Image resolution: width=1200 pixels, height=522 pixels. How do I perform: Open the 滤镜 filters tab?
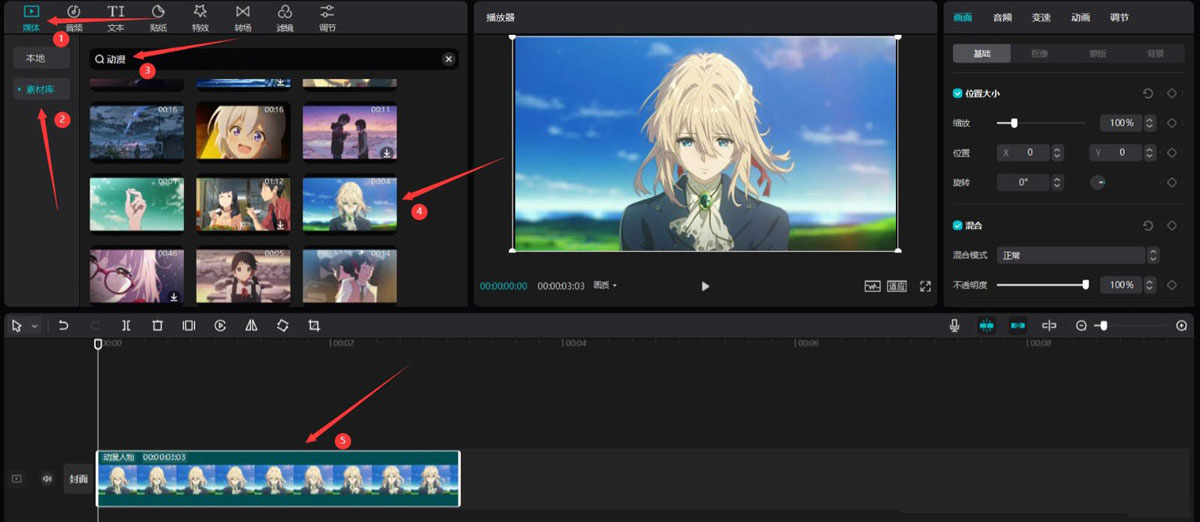285,18
